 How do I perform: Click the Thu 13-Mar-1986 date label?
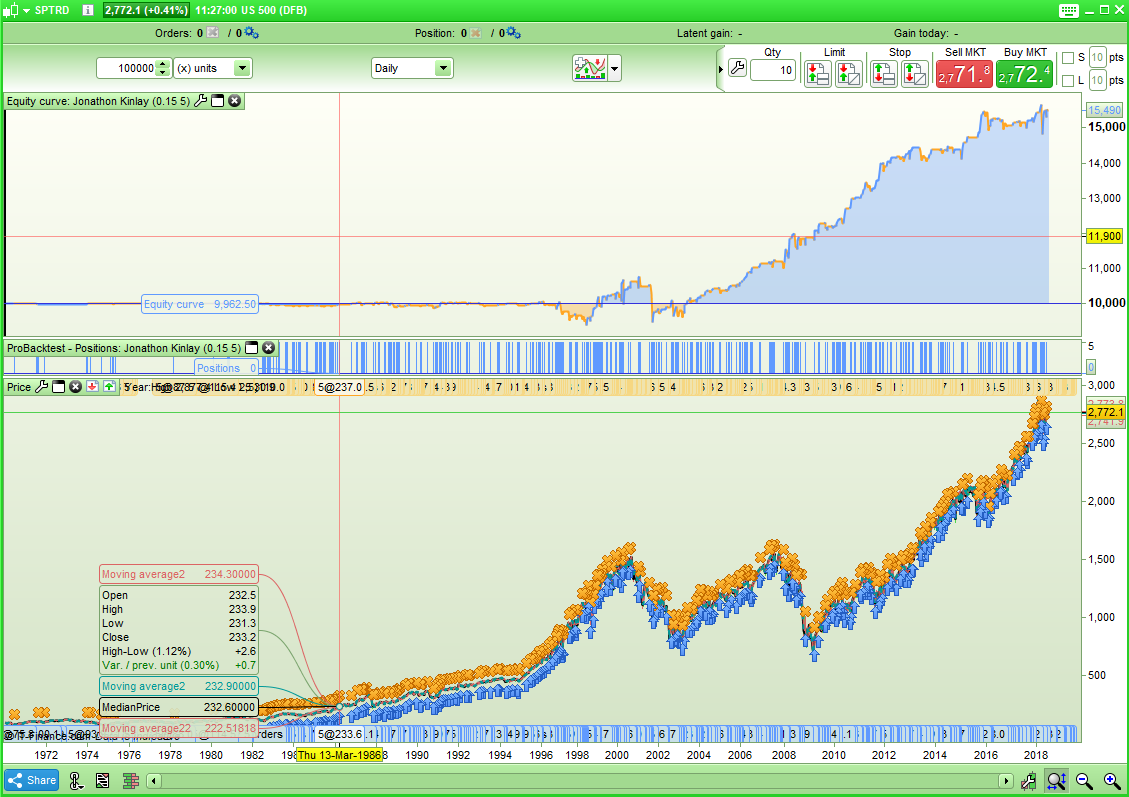339,755
